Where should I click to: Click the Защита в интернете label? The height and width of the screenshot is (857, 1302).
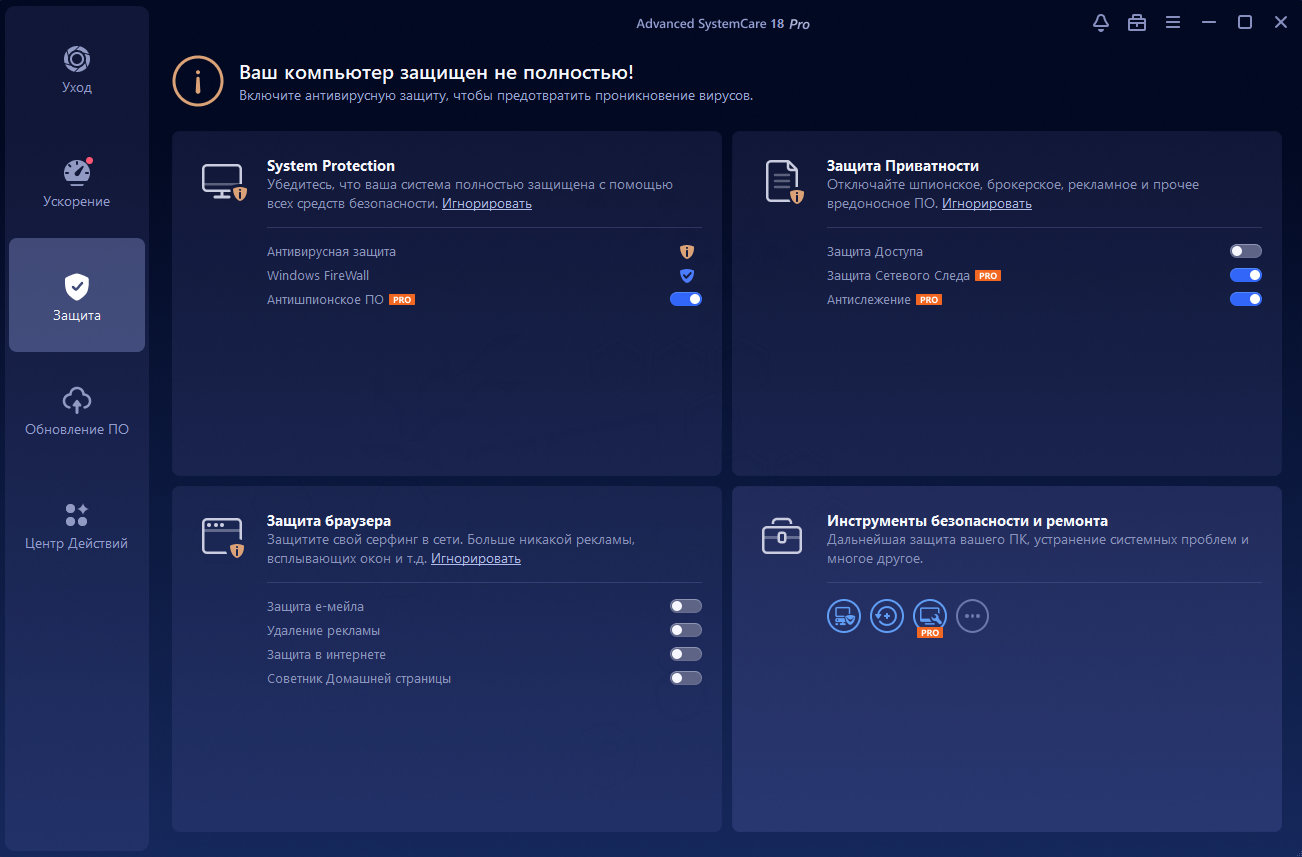(x=326, y=655)
